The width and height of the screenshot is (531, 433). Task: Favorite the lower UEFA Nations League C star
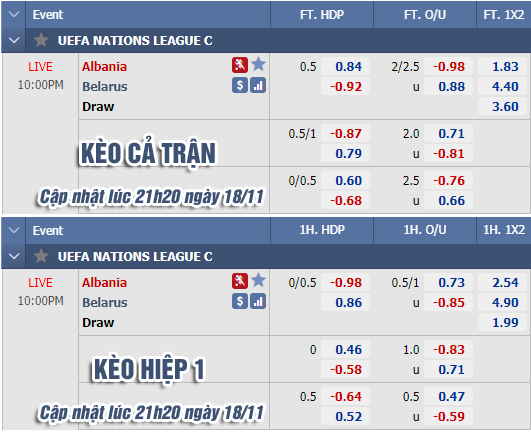coord(41,256)
